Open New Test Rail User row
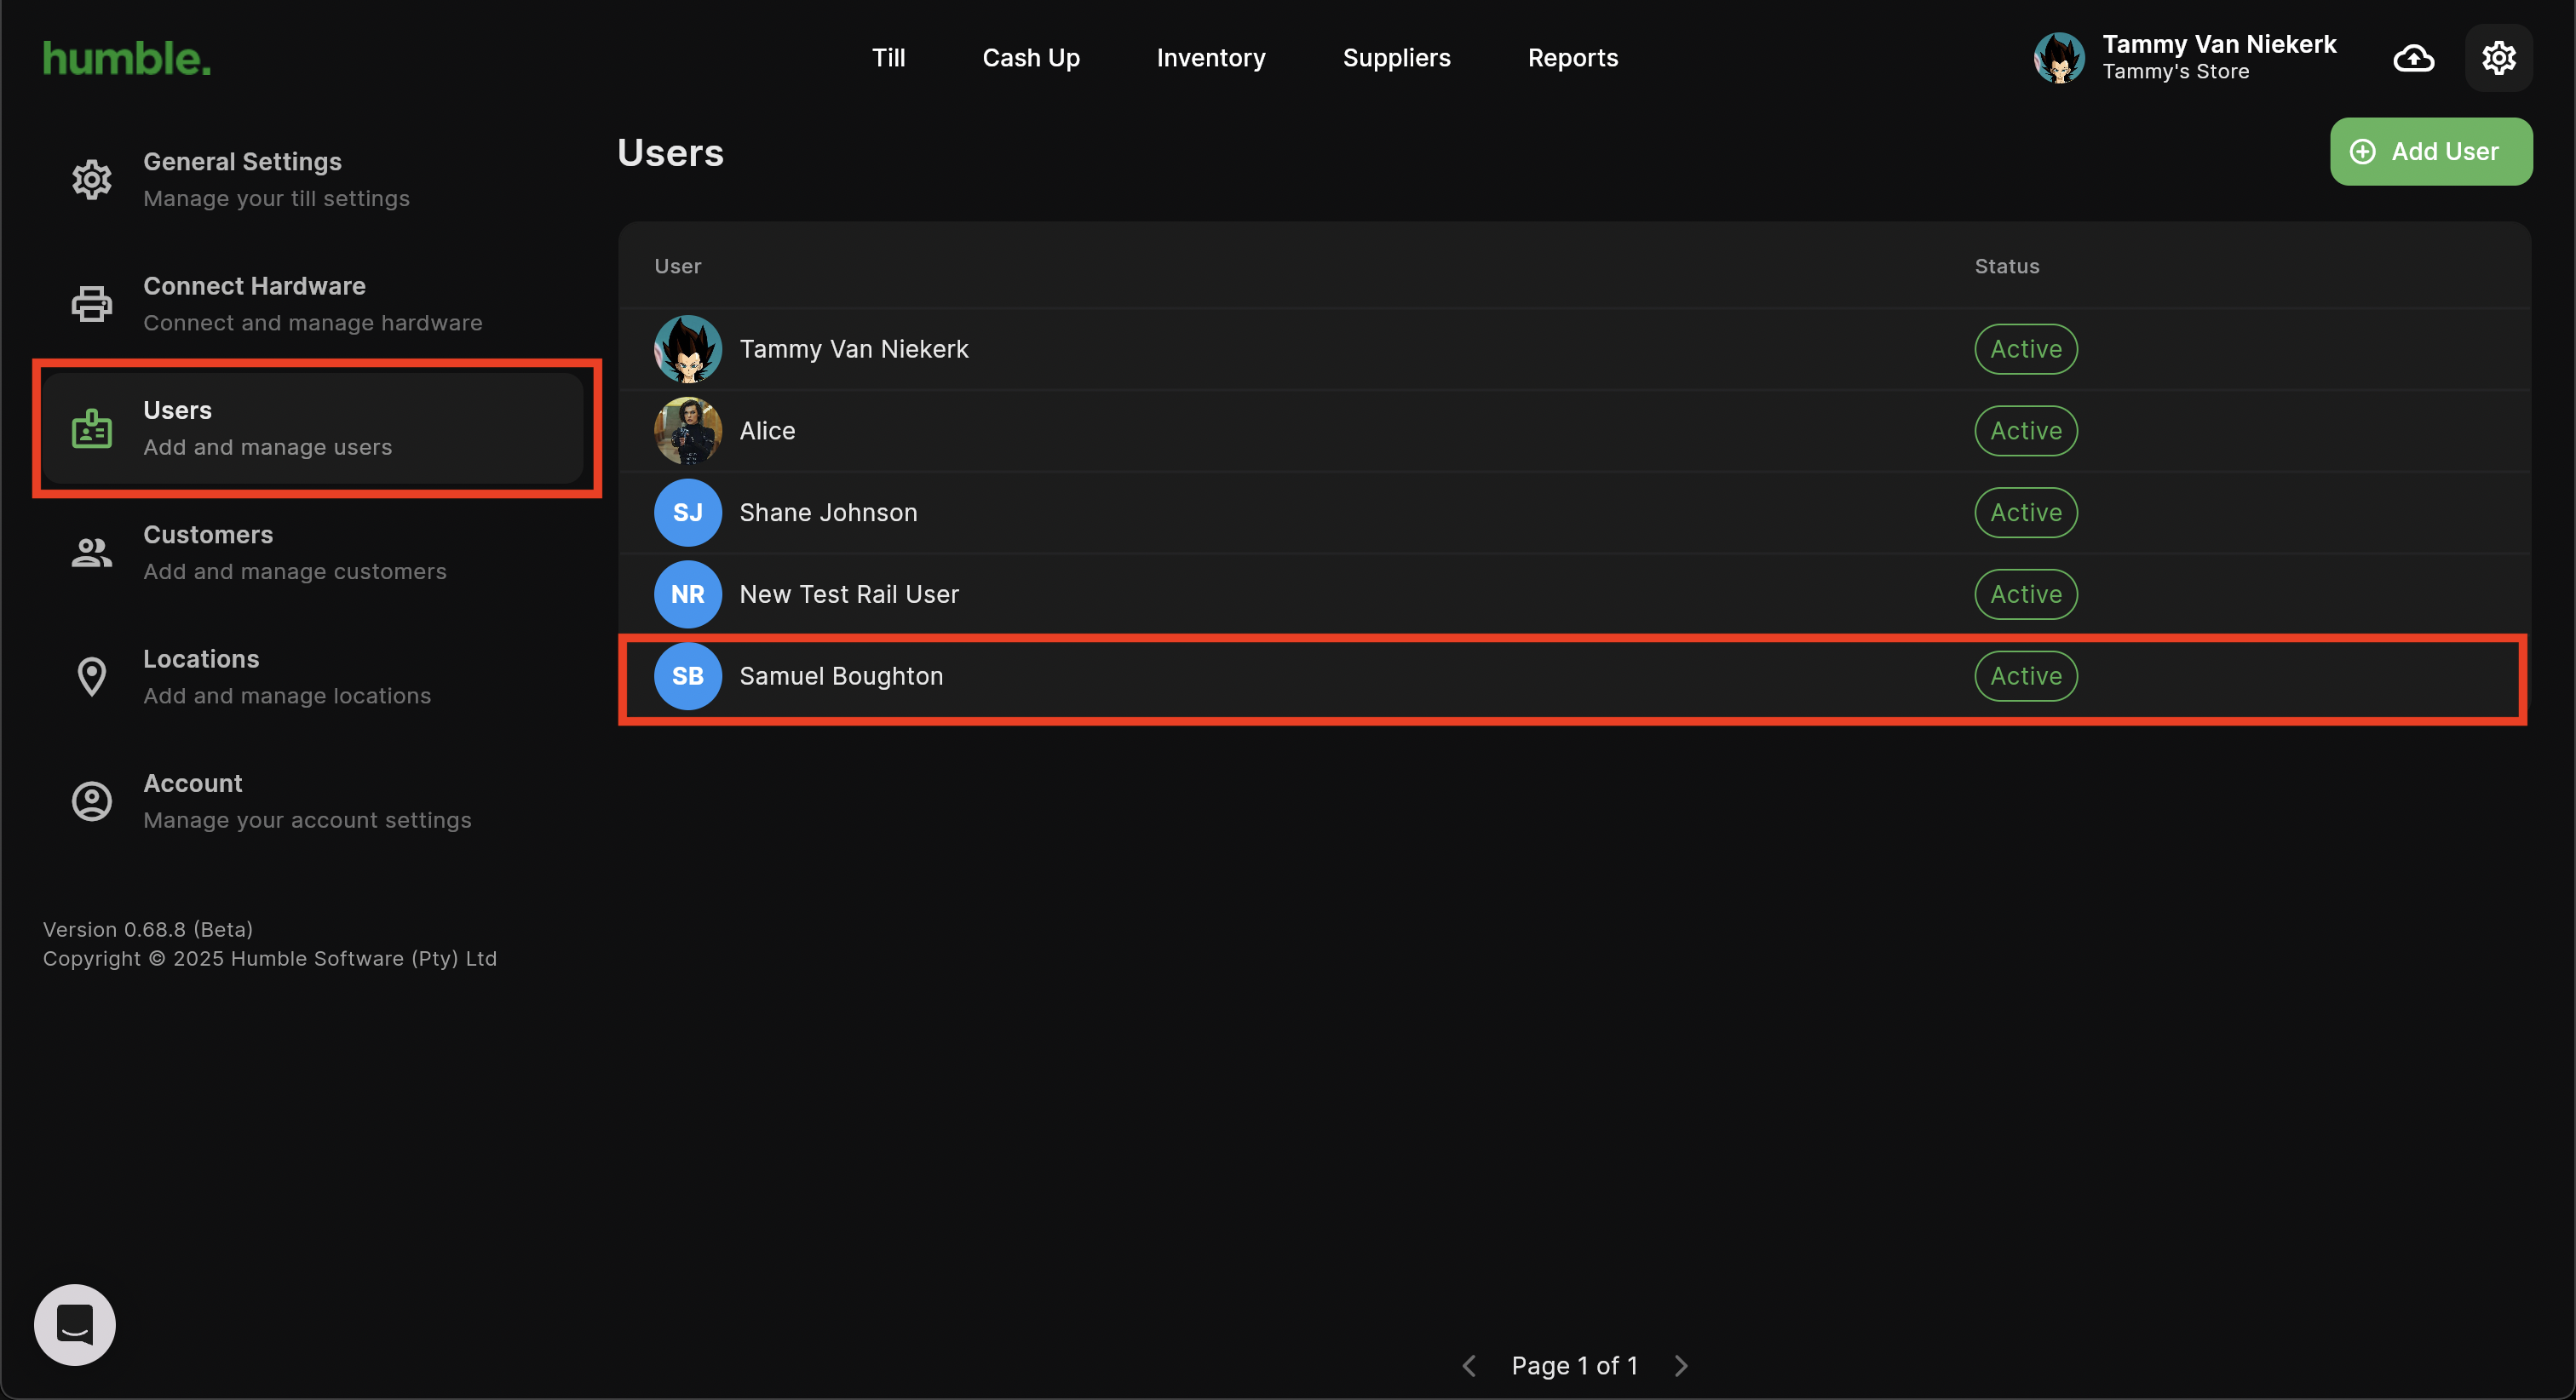Viewport: 2576px width, 1400px height. pyautogui.click(x=1574, y=595)
